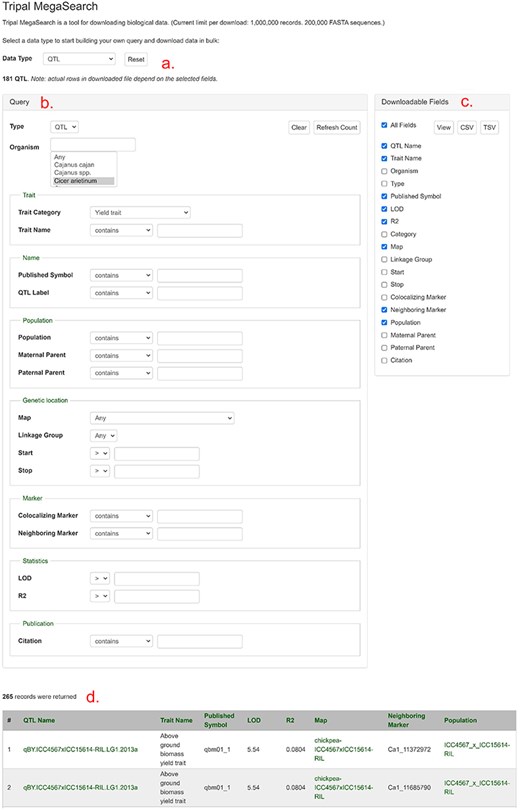Open the LOD comparison operator dropdown

100,579
